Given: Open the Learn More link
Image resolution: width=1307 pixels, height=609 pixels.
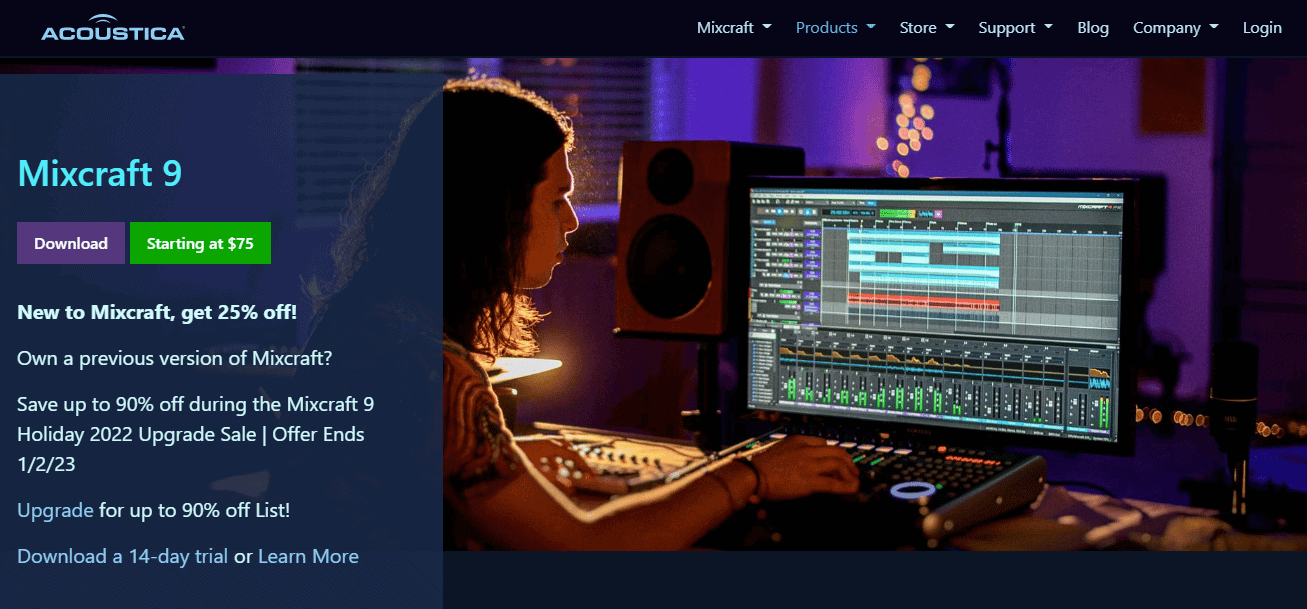Looking at the screenshot, I should [308, 556].
